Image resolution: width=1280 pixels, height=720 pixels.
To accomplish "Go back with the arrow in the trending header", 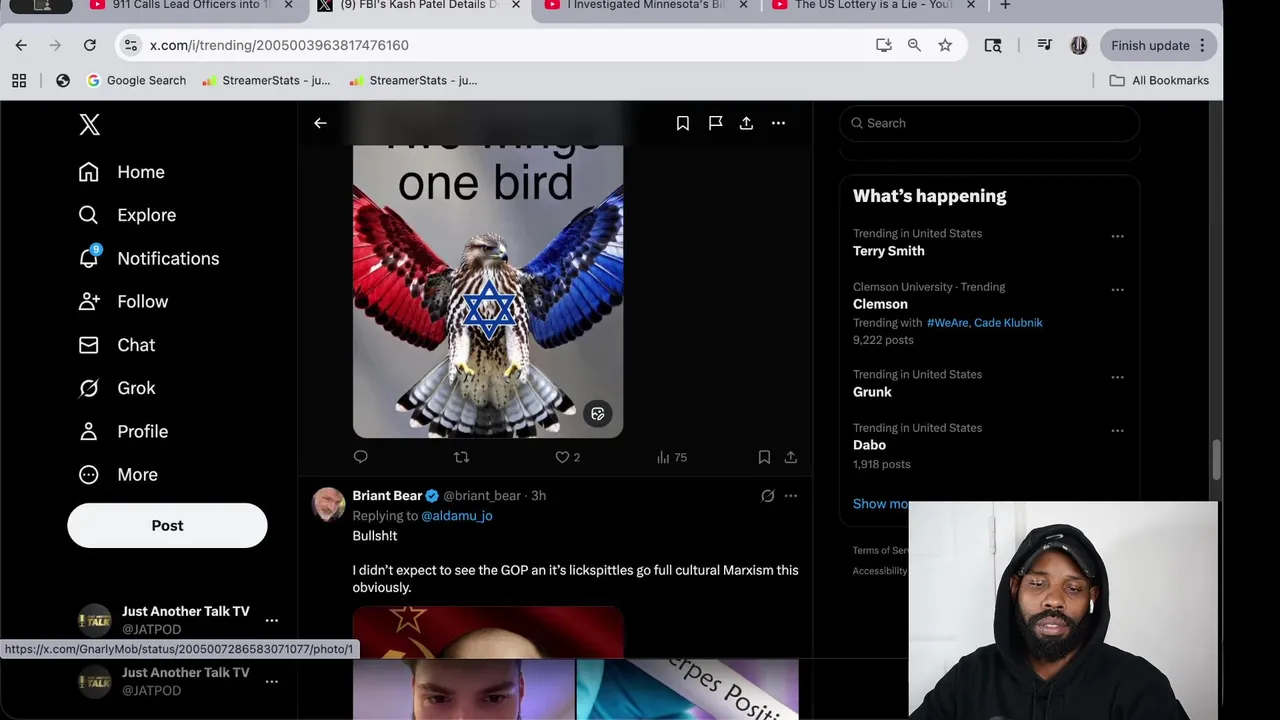I will [320, 123].
